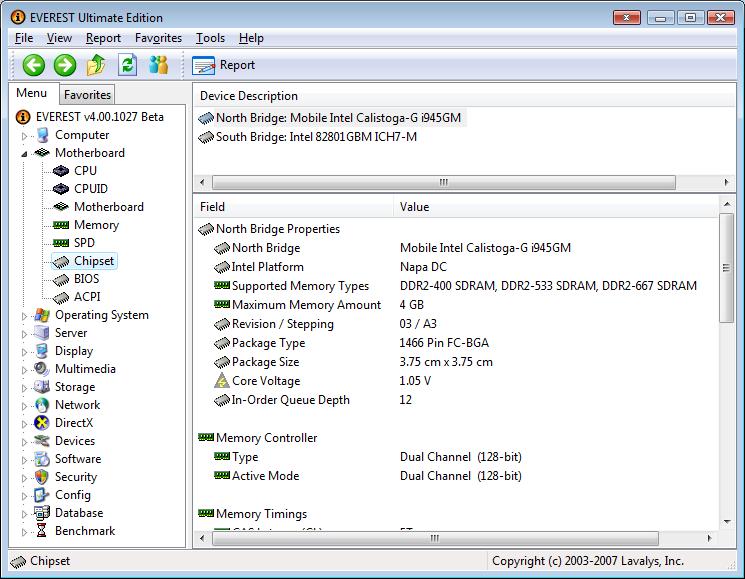Screen dimensions: 745x579
Task: Click the folder Up toolbar icon
Action: point(96,65)
